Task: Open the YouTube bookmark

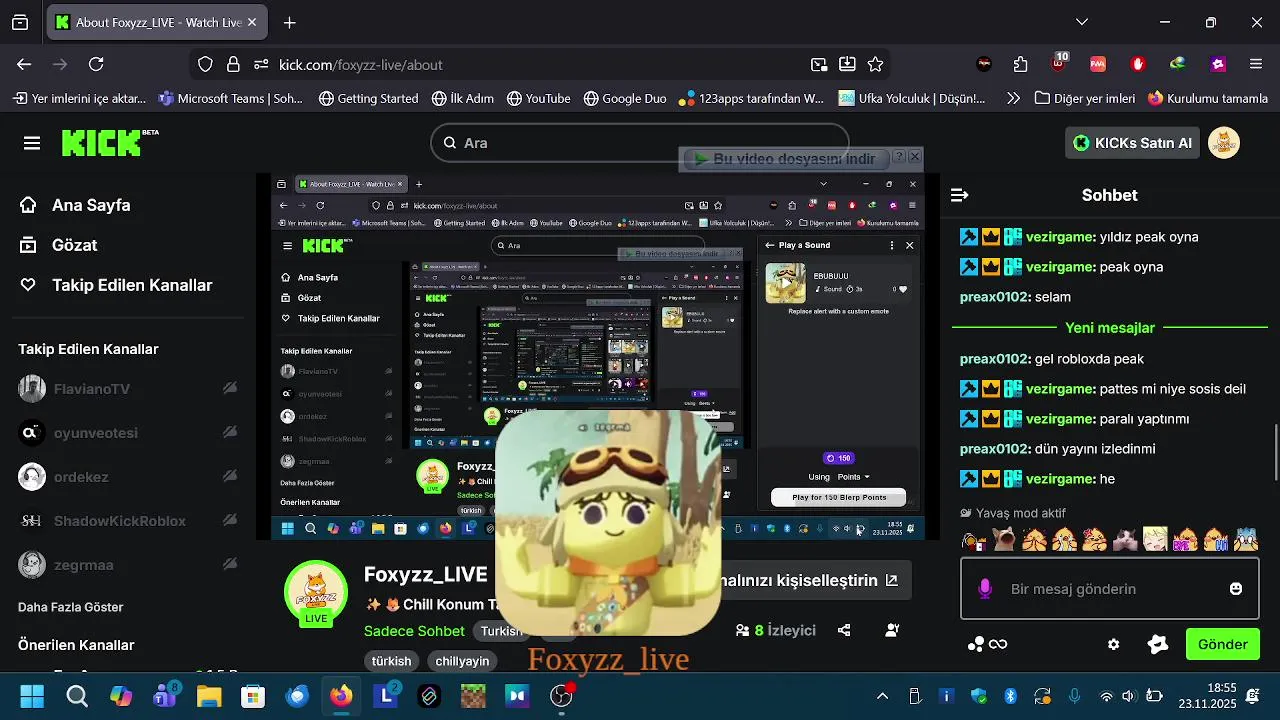Action: [538, 98]
